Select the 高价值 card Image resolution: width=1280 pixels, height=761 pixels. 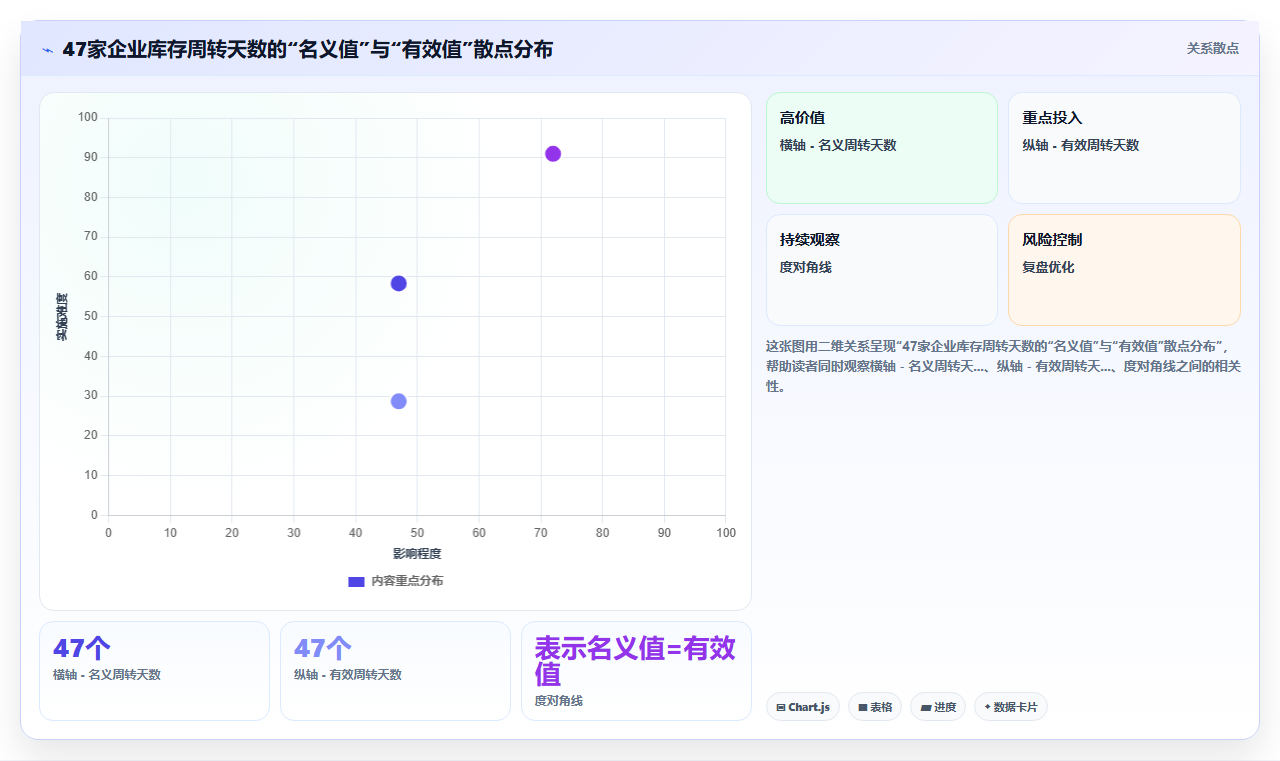(x=882, y=148)
